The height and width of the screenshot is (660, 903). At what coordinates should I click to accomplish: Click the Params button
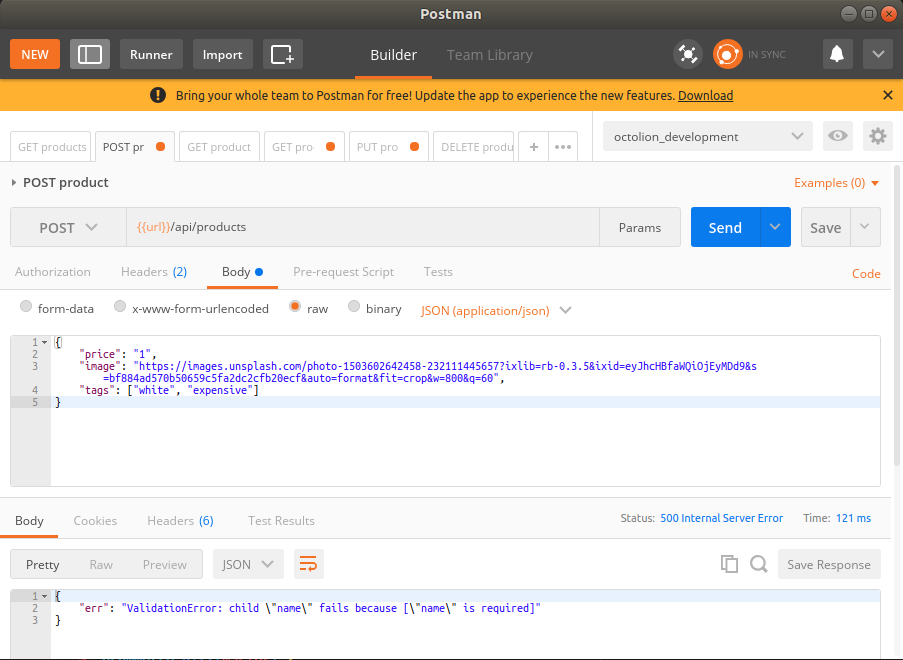point(639,227)
